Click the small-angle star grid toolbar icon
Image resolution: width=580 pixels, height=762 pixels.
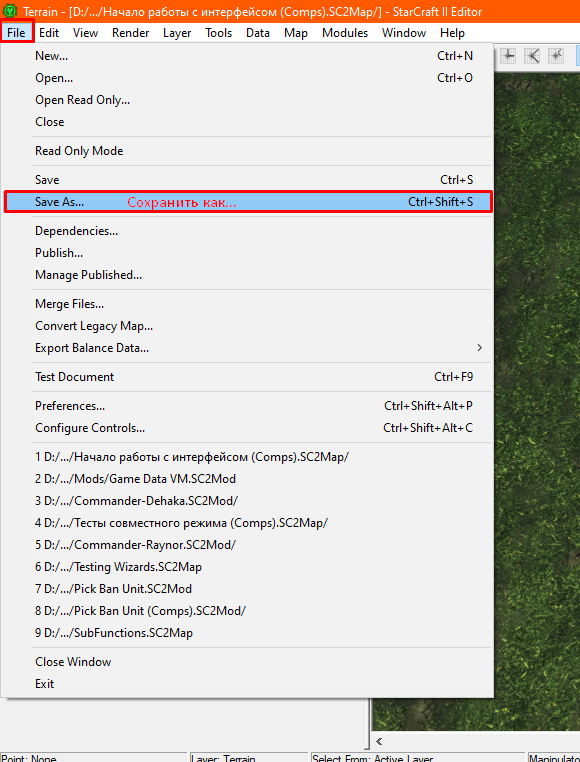pyautogui.click(x=556, y=55)
